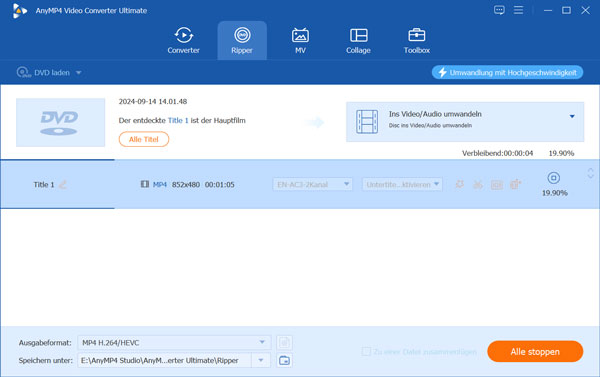This screenshot has height=377, width=600.
Task: Expand the DVD laden dropdown arrow
Action: [78, 73]
